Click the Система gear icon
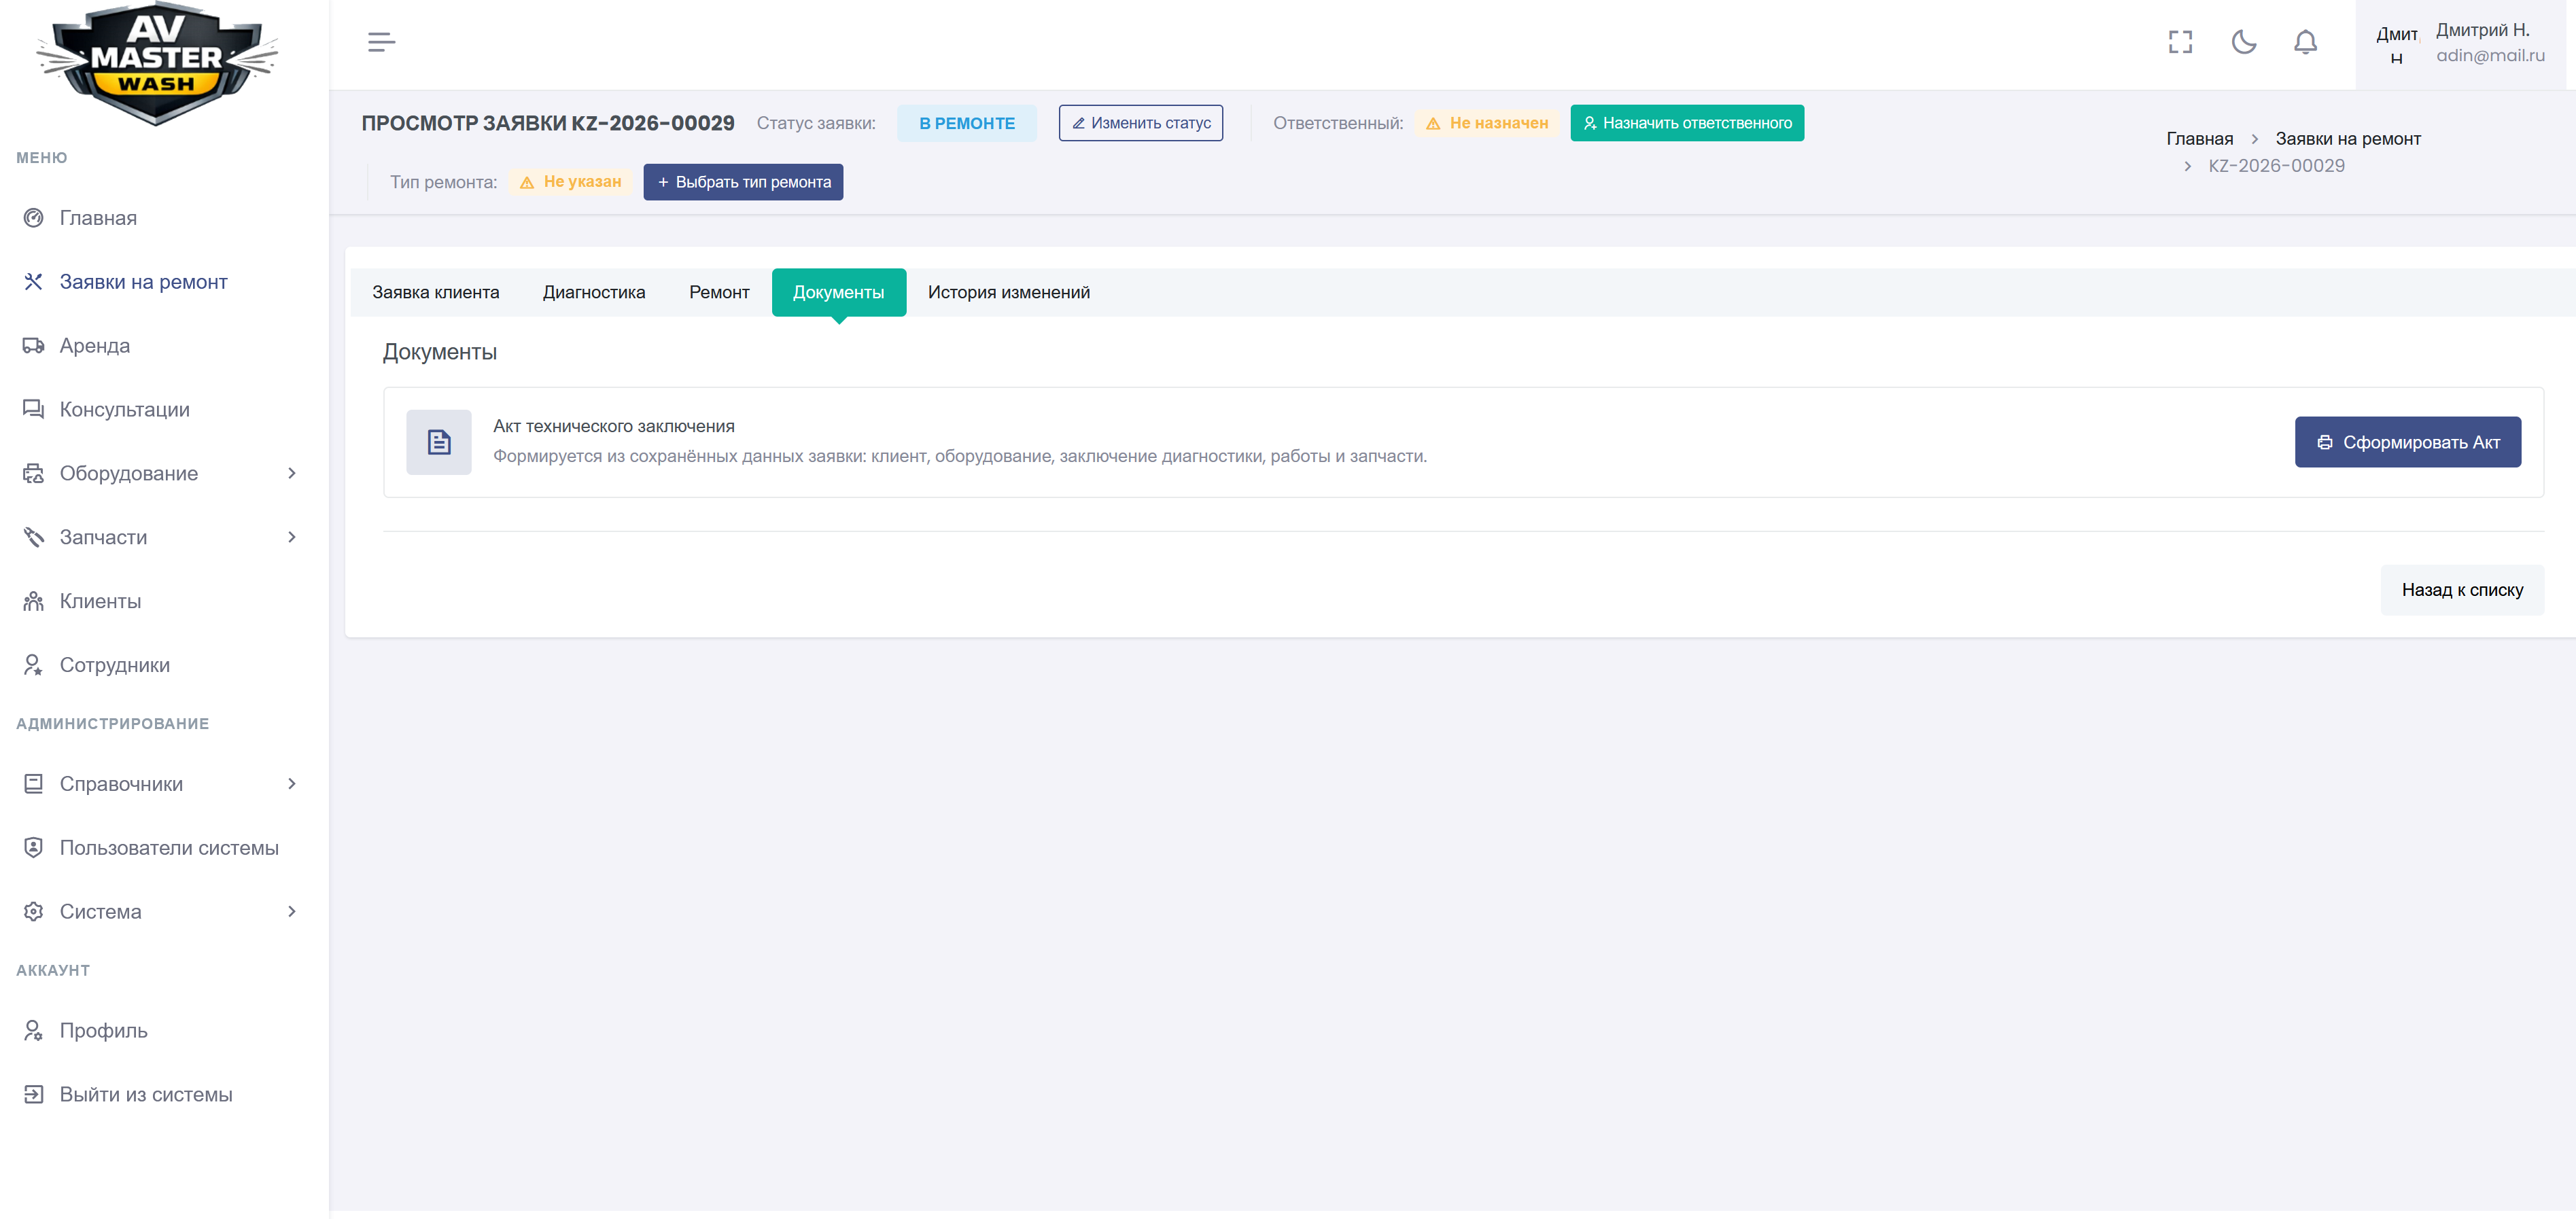This screenshot has width=2576, height=1219. [33, 912]
